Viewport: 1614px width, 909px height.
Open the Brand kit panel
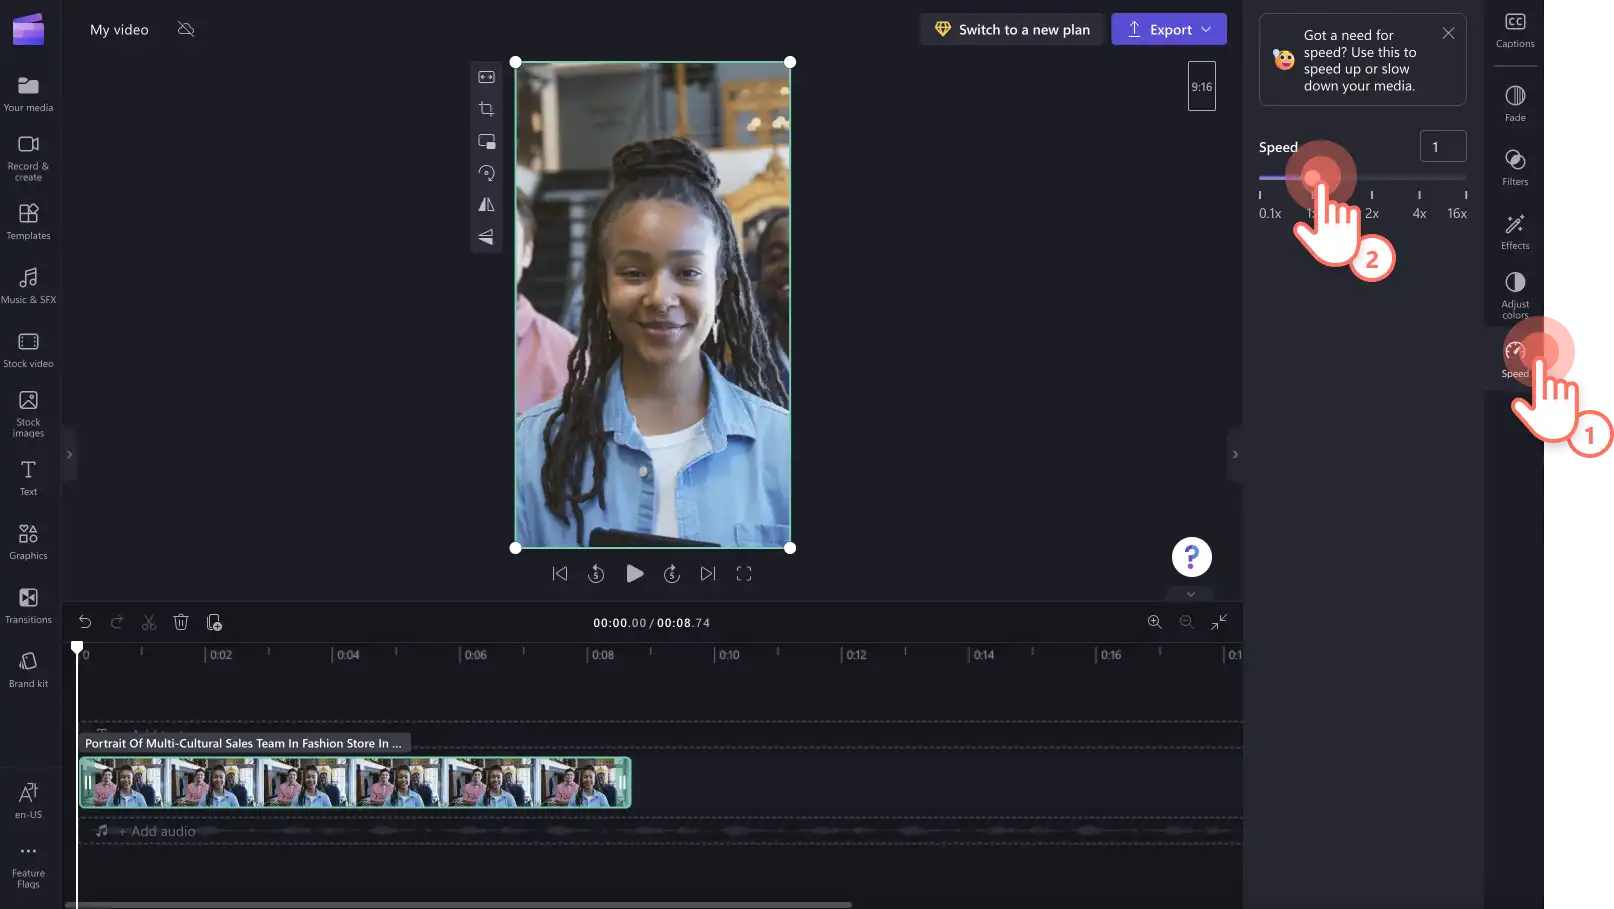(x=28, y=670)
